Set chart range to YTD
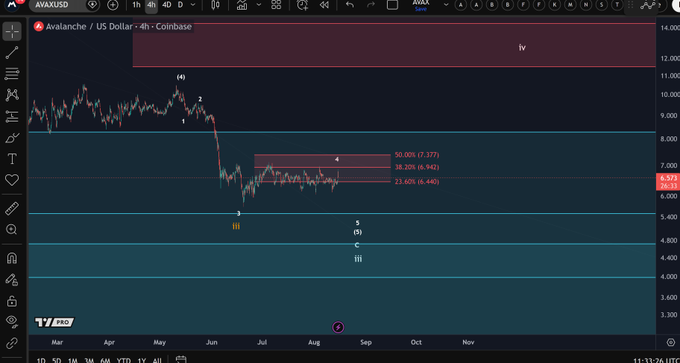The image size is (680, 363). (x=124, y=360)
